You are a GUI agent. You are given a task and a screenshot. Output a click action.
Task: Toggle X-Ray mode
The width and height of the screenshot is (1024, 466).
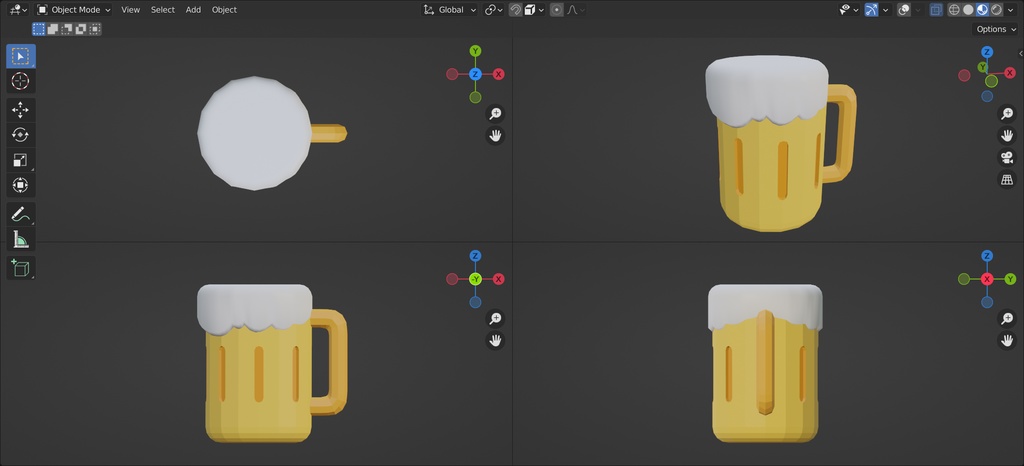pyautogui.click(x=936, y=10)
